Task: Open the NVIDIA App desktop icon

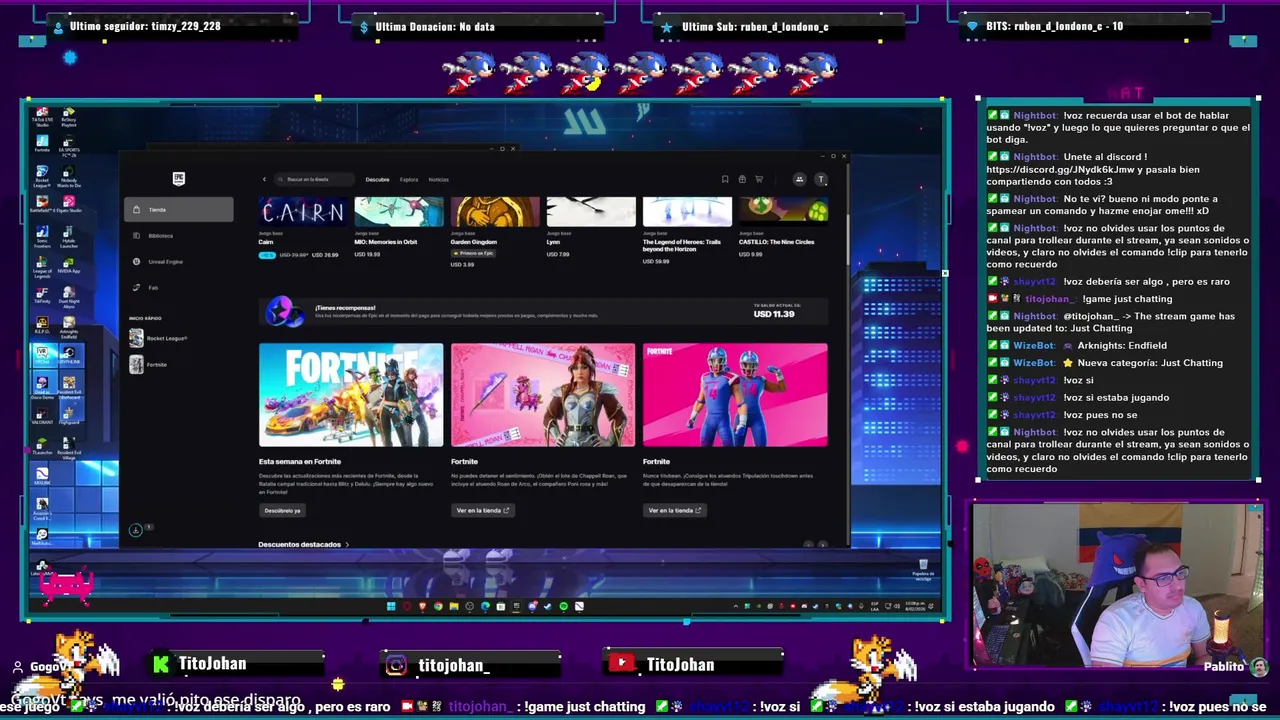Action: click(x=69, y=265)
